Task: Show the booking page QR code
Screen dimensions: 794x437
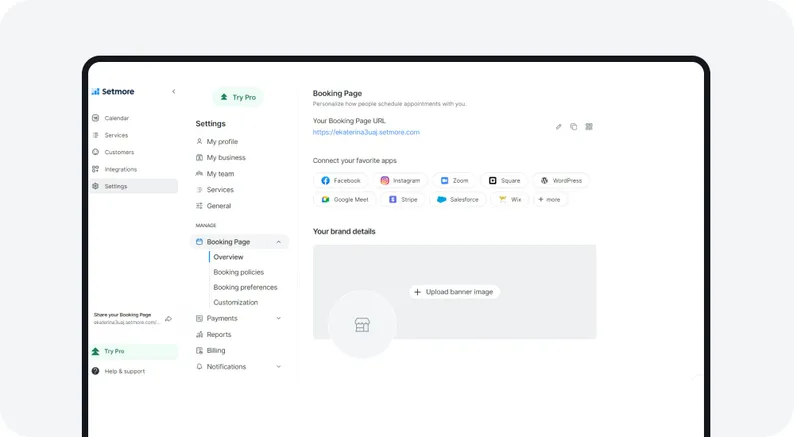Action: [589, 127]
